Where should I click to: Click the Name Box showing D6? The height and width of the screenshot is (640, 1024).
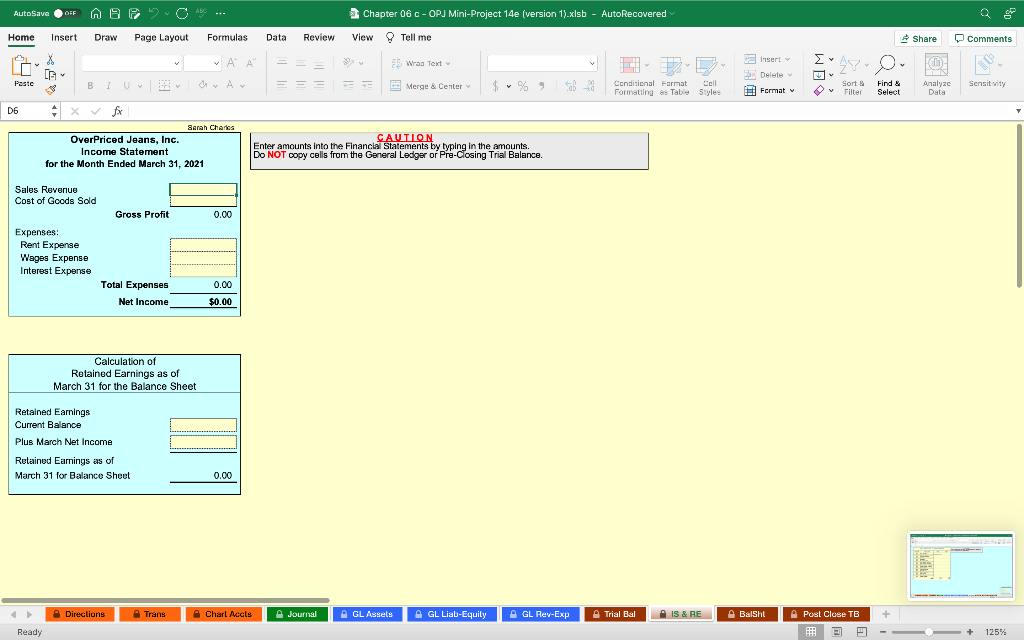coord(26,111)
